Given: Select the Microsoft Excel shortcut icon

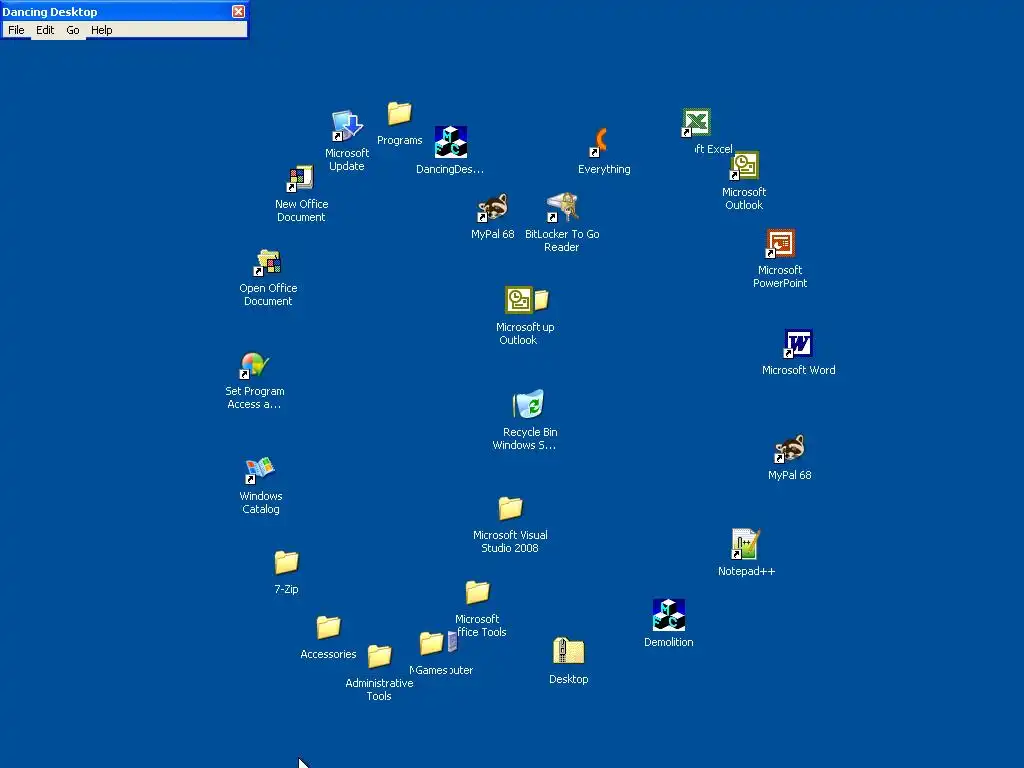Looking at the screenshot, I should 696,123.
